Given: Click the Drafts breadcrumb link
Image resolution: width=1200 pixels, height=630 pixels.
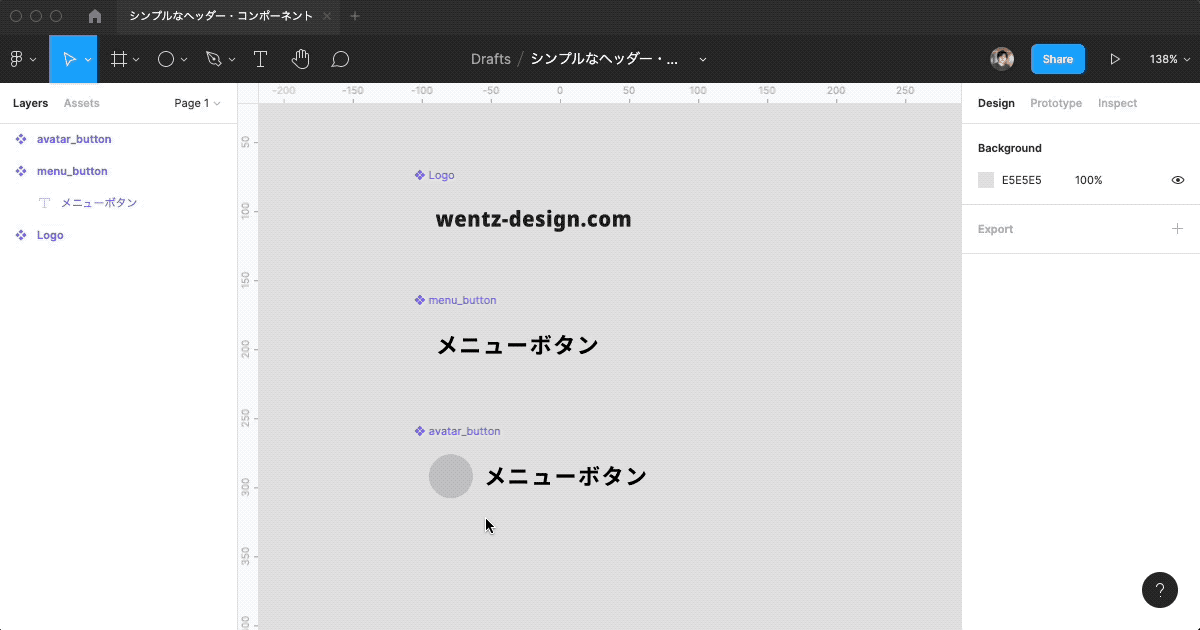Looking at the screenshot, I should (490, 59).
